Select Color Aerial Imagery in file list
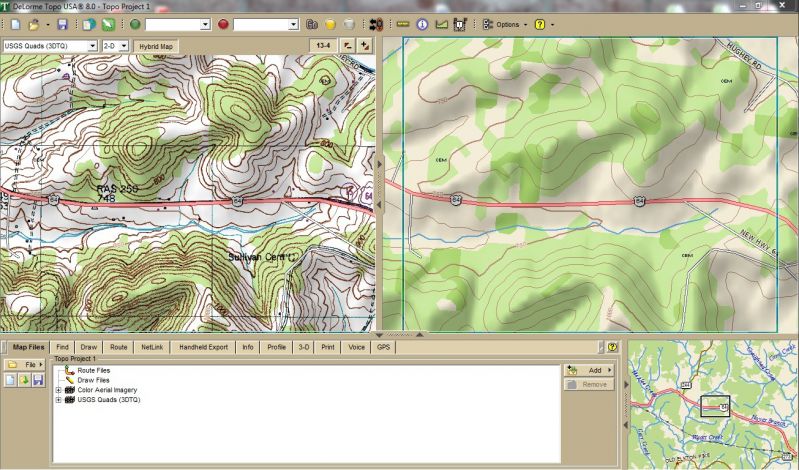This screenshot has width=799, height=470. pos(107,390)
